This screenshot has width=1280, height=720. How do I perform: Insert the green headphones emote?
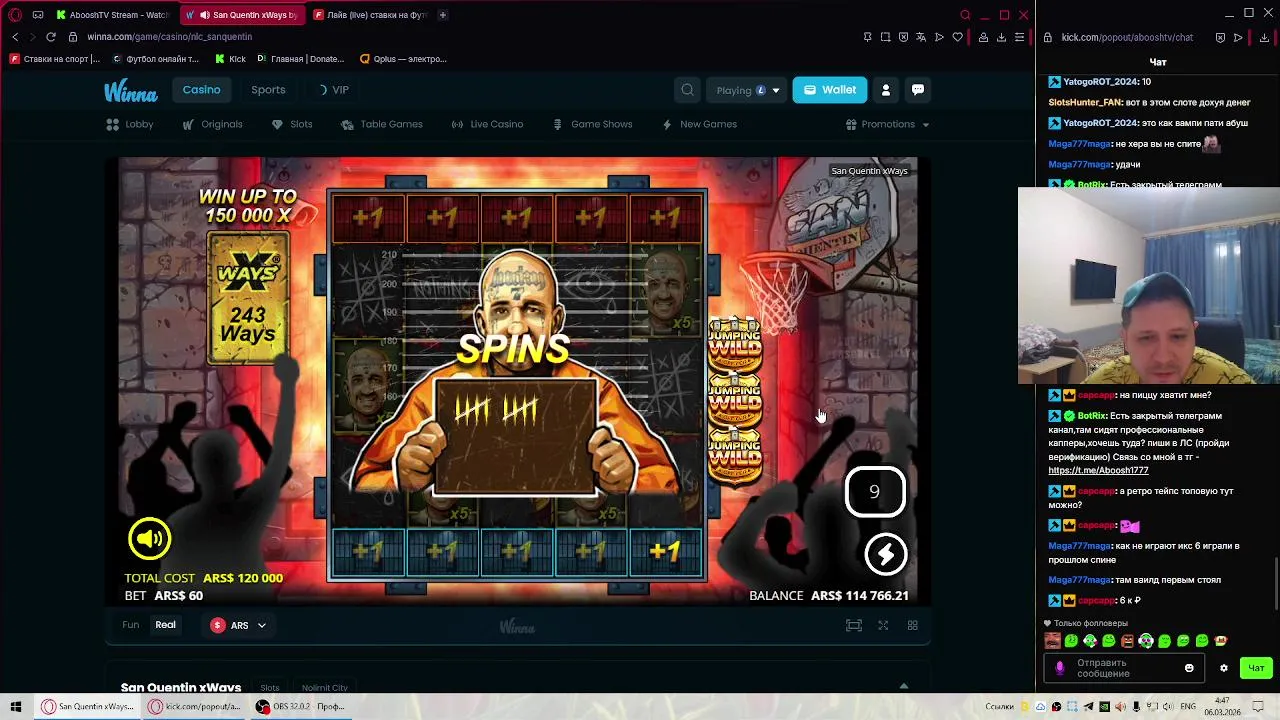click(1146, 641)
